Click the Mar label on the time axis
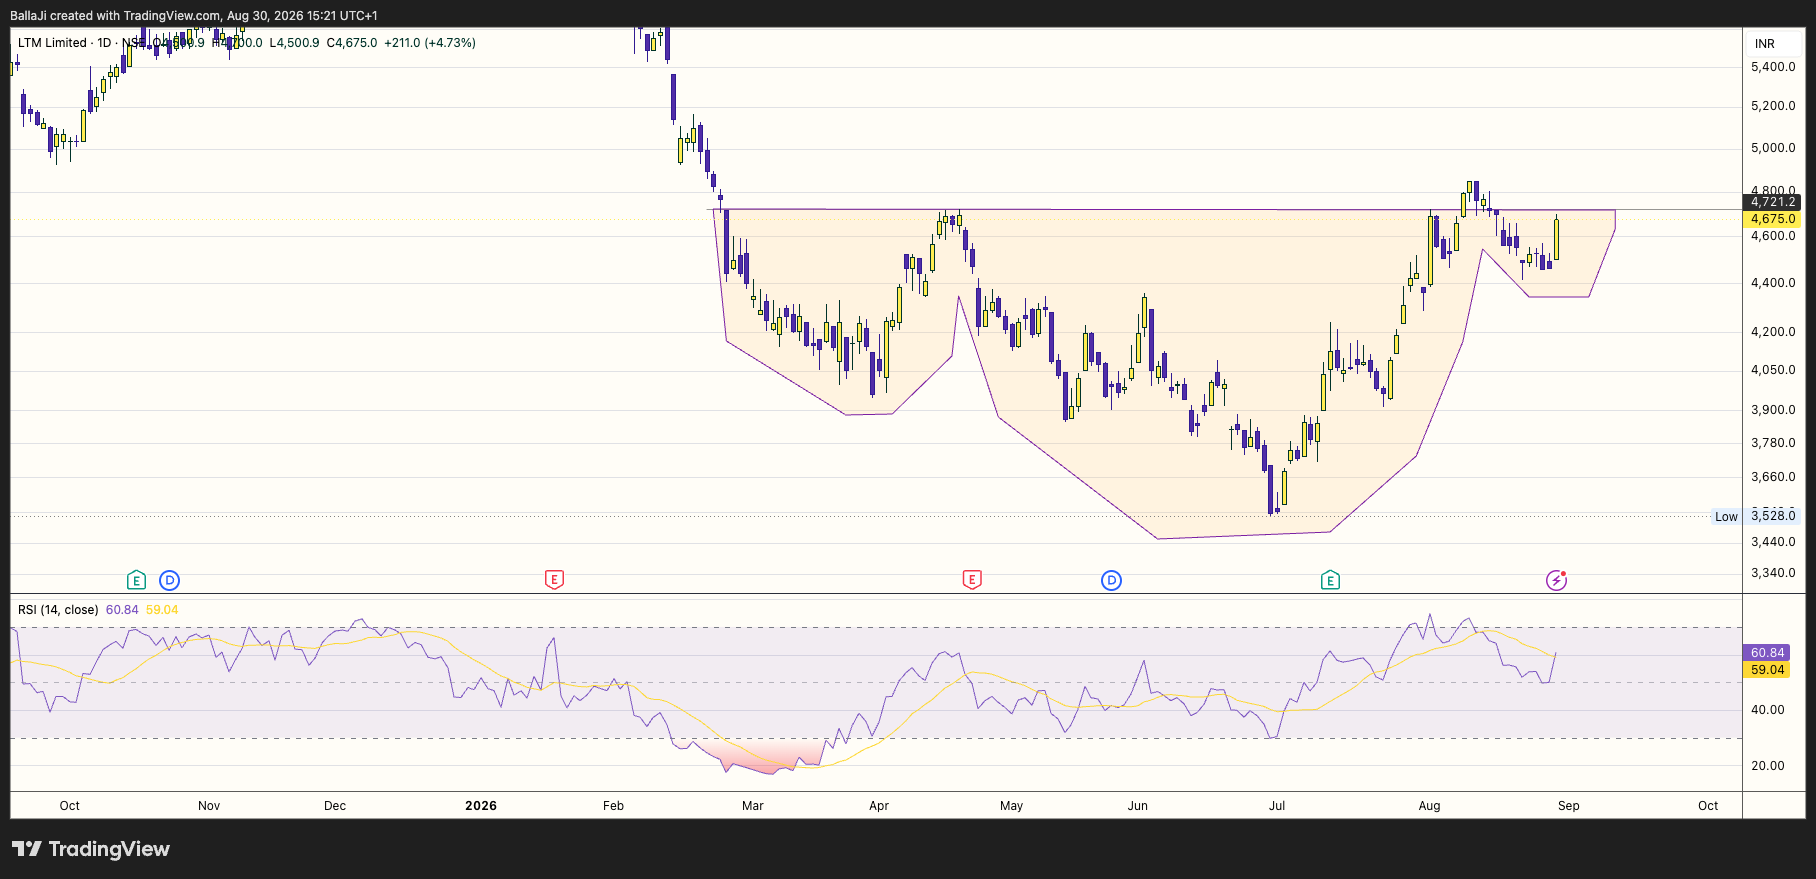This screenshot has height=879, width=1816. pyautogui.click(x=753, y=806)
